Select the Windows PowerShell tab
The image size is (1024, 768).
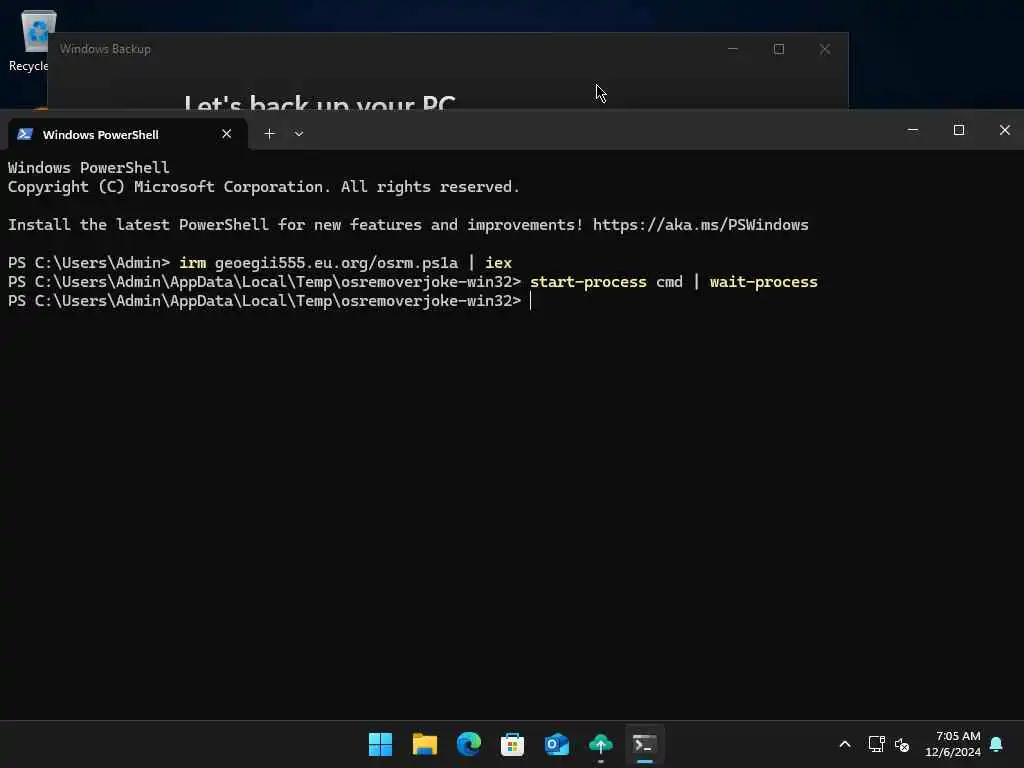[128, 134]
